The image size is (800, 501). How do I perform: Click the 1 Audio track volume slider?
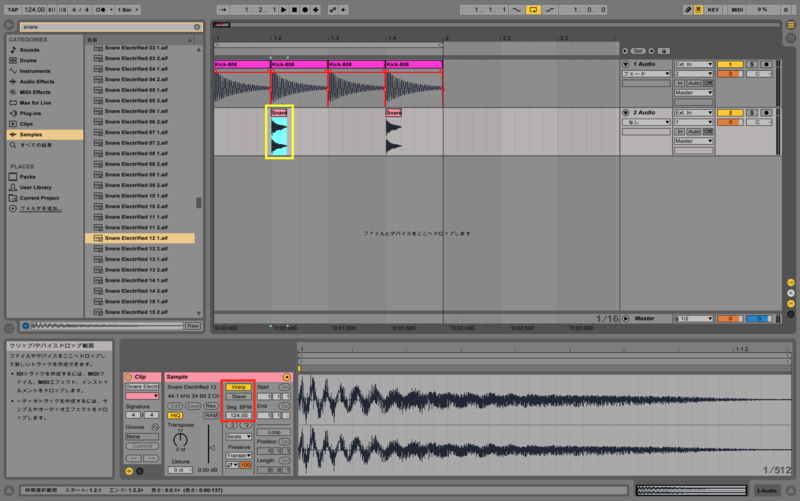(x=730, y=74)
